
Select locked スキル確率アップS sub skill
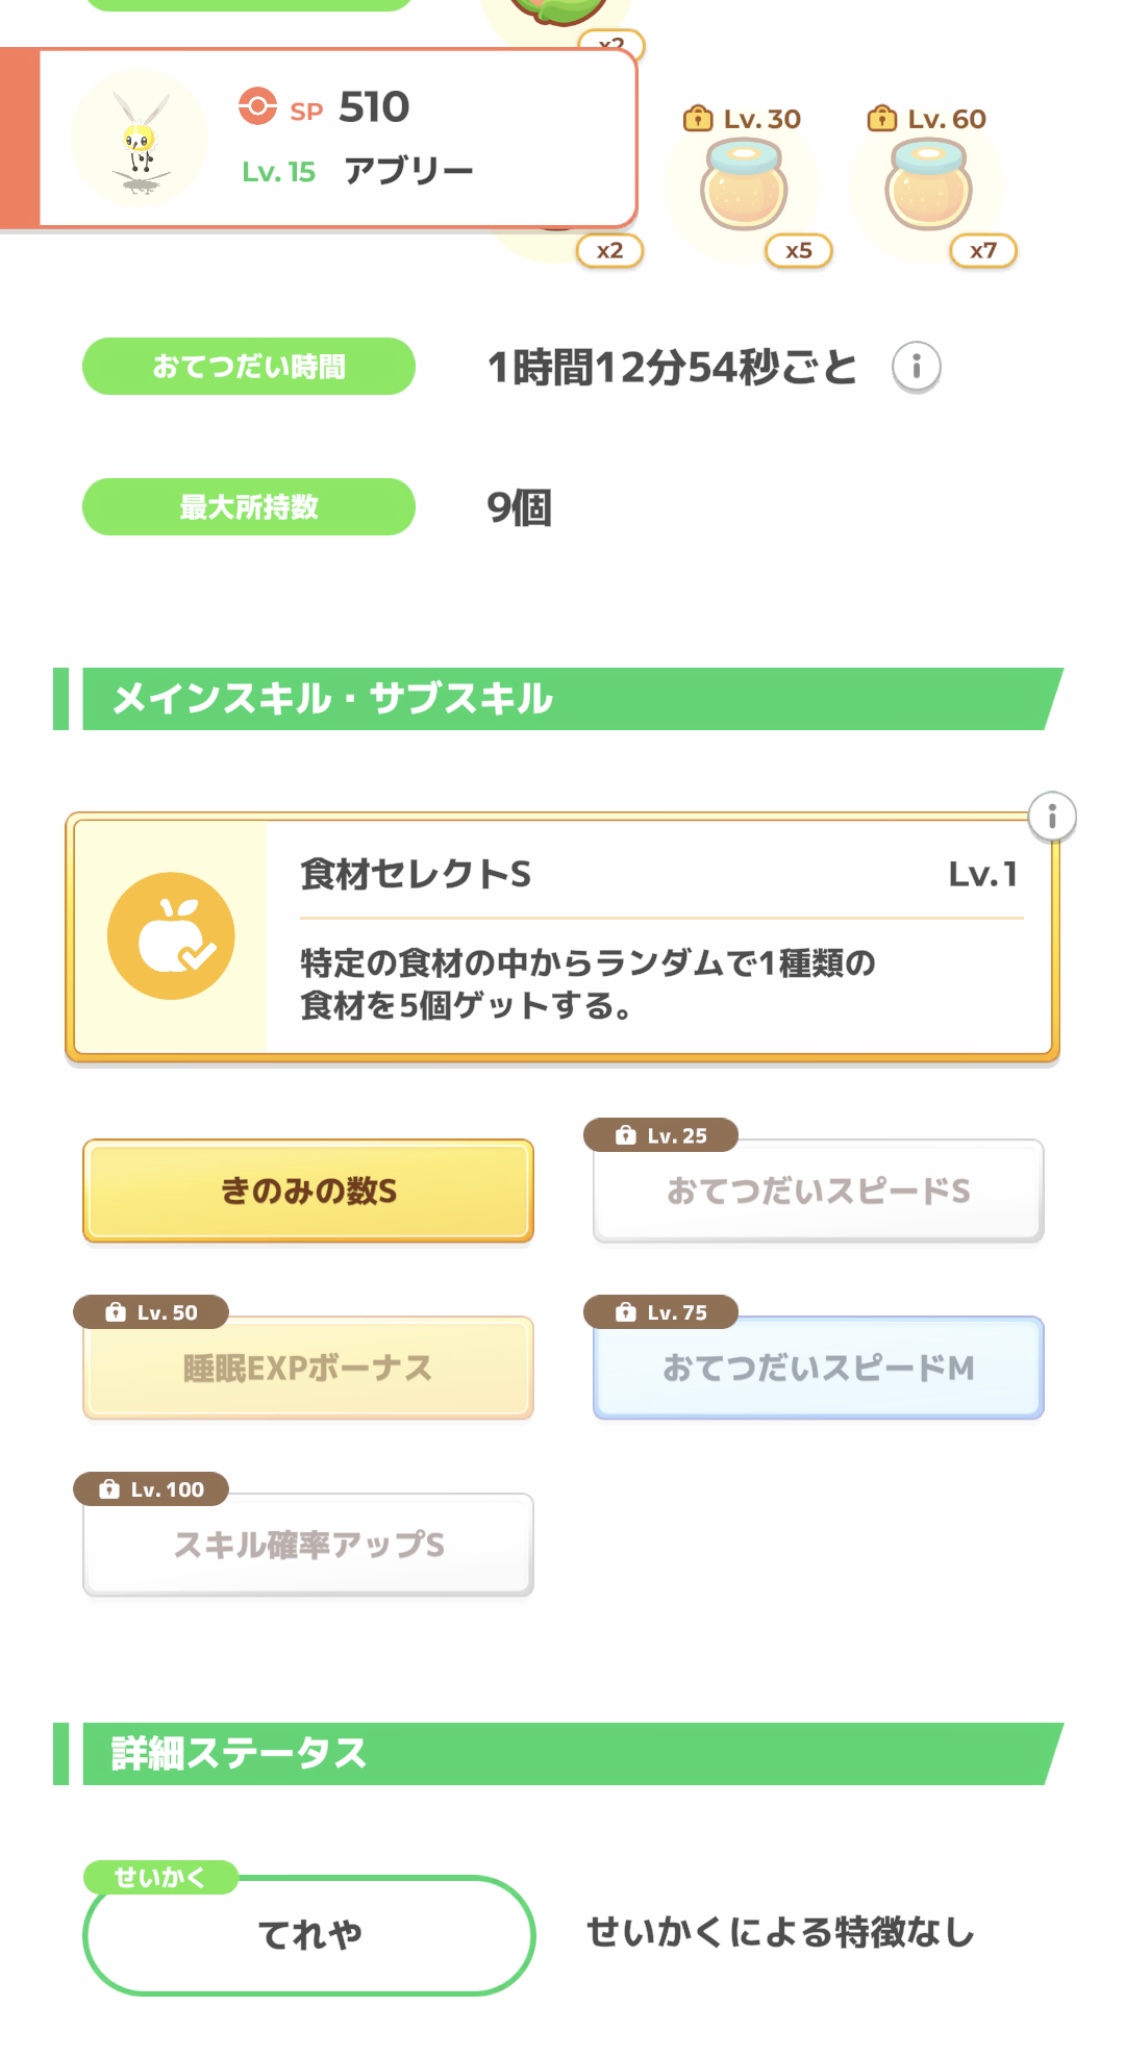pos(308,1545)
